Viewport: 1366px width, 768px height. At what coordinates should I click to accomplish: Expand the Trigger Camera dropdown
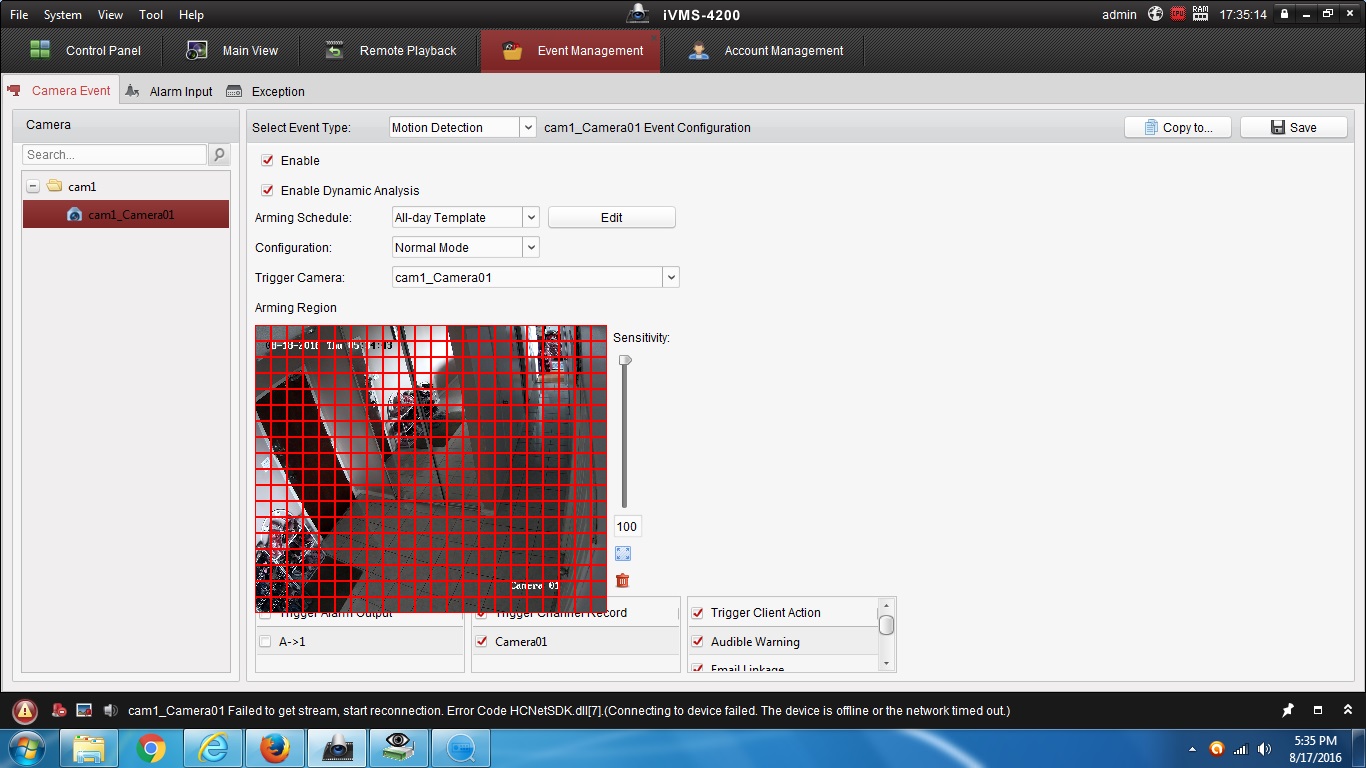[671, 278]
